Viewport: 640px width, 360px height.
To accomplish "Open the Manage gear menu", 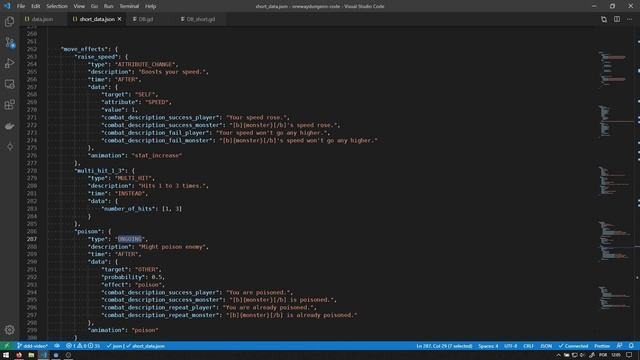I will (x=9, y=329).
